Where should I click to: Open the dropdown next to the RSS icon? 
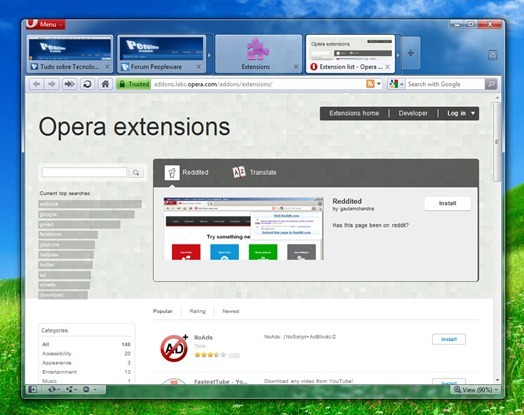coord(379,84)
